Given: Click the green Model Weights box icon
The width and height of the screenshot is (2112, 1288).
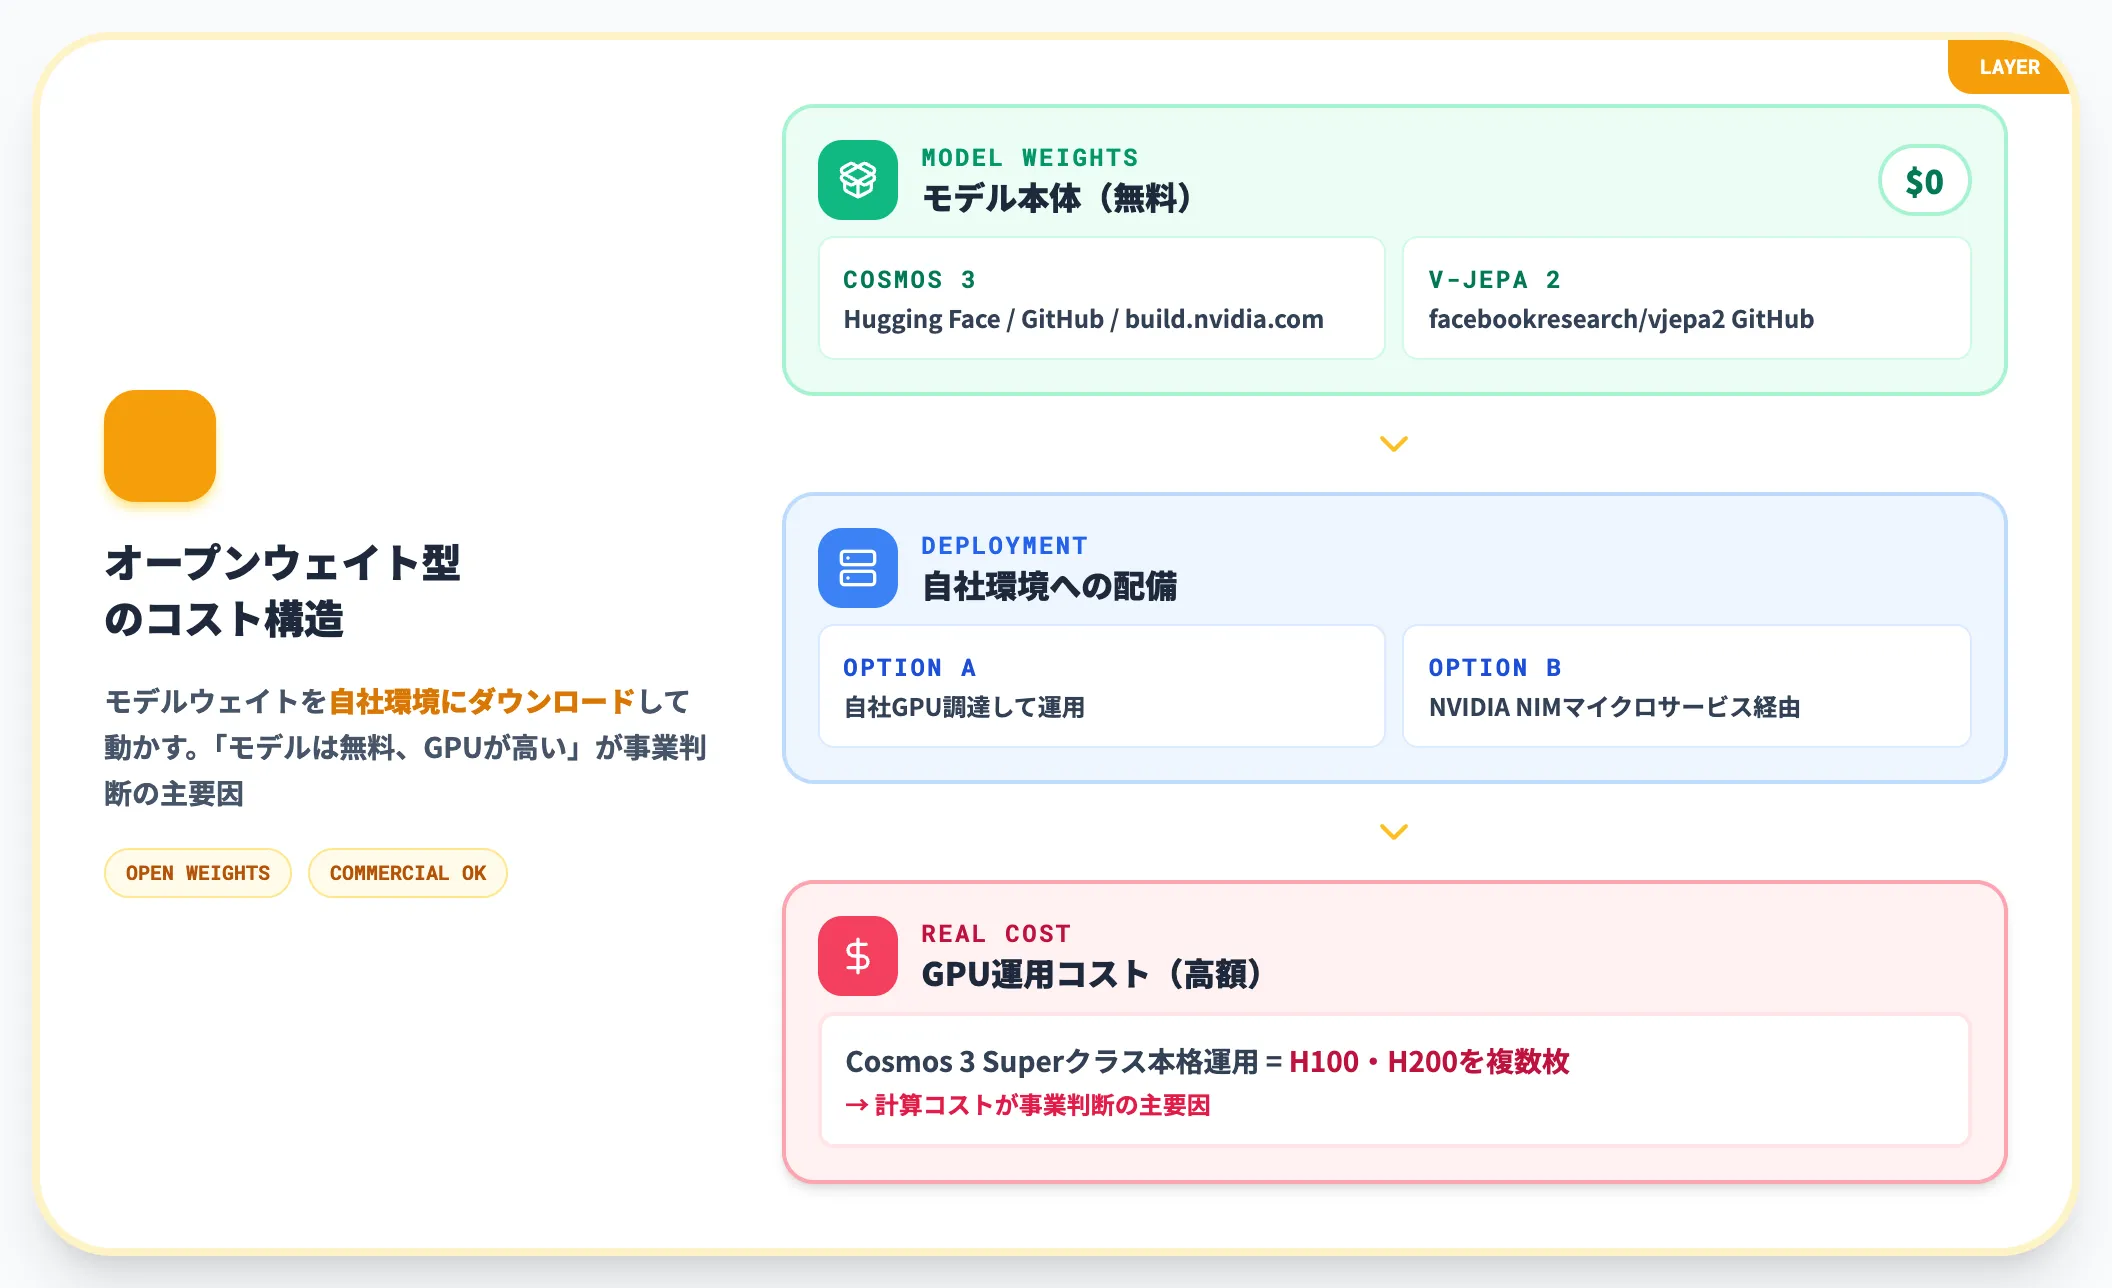Looking at the screenshot, I should [x=858, y=180].
